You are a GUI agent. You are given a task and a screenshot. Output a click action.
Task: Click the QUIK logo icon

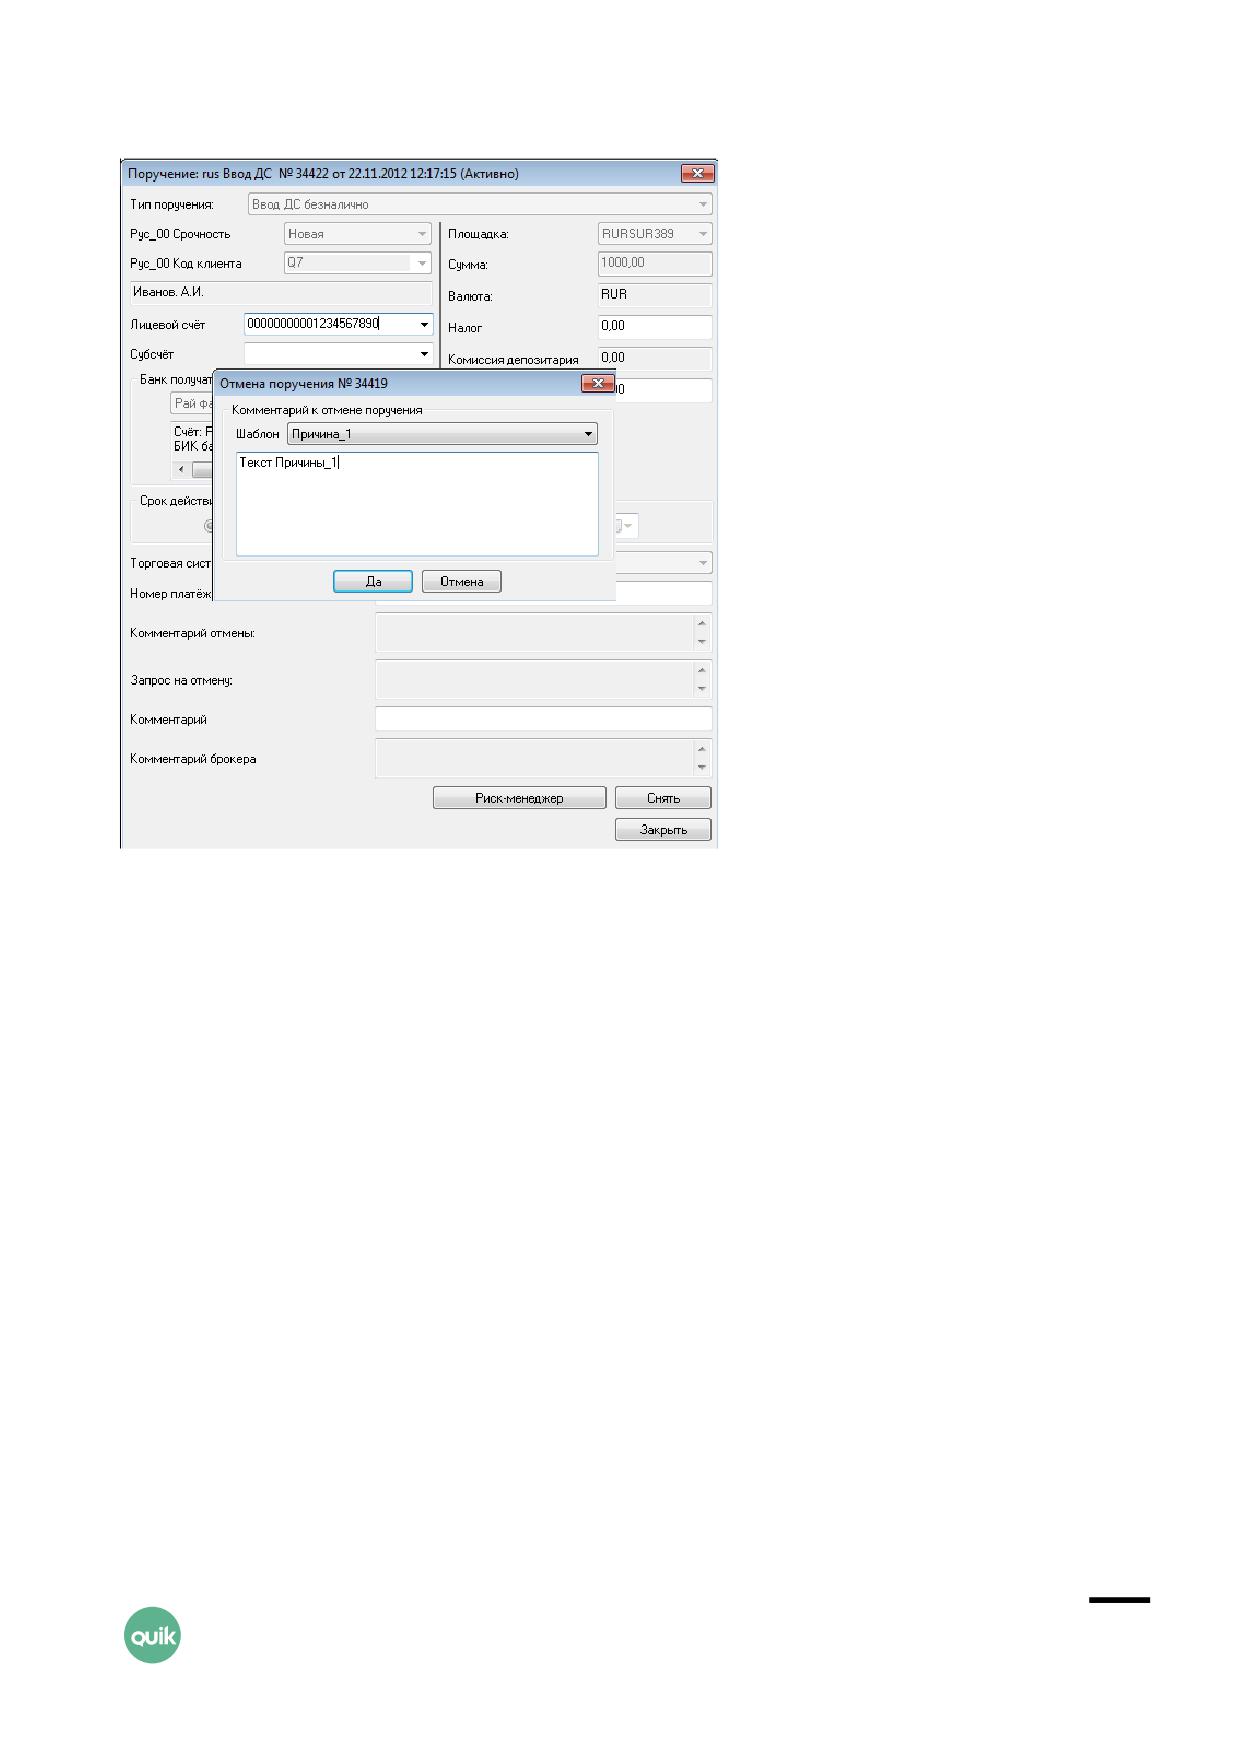[152, 1635]
